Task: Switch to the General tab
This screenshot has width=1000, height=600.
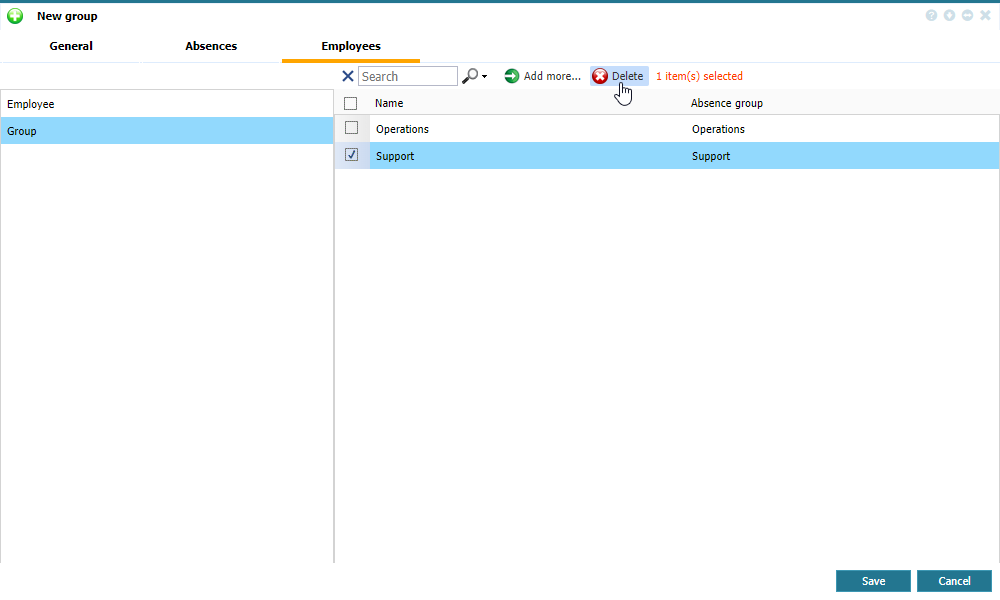Action: tap(71, 46)
